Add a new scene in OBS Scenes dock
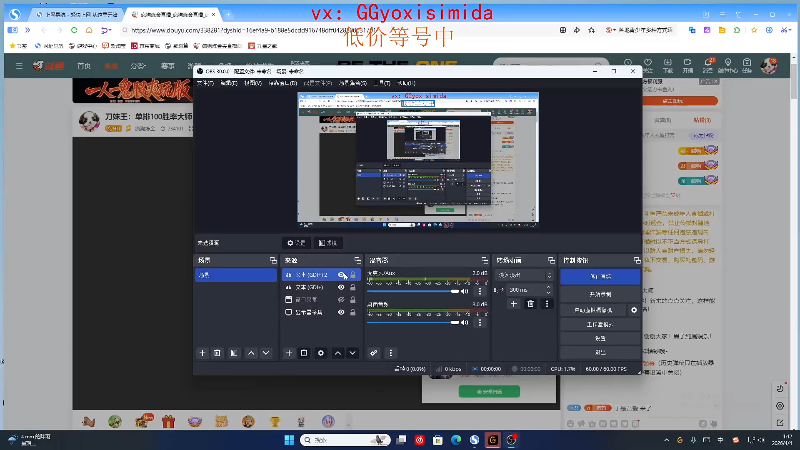 (x=203, y=353)
